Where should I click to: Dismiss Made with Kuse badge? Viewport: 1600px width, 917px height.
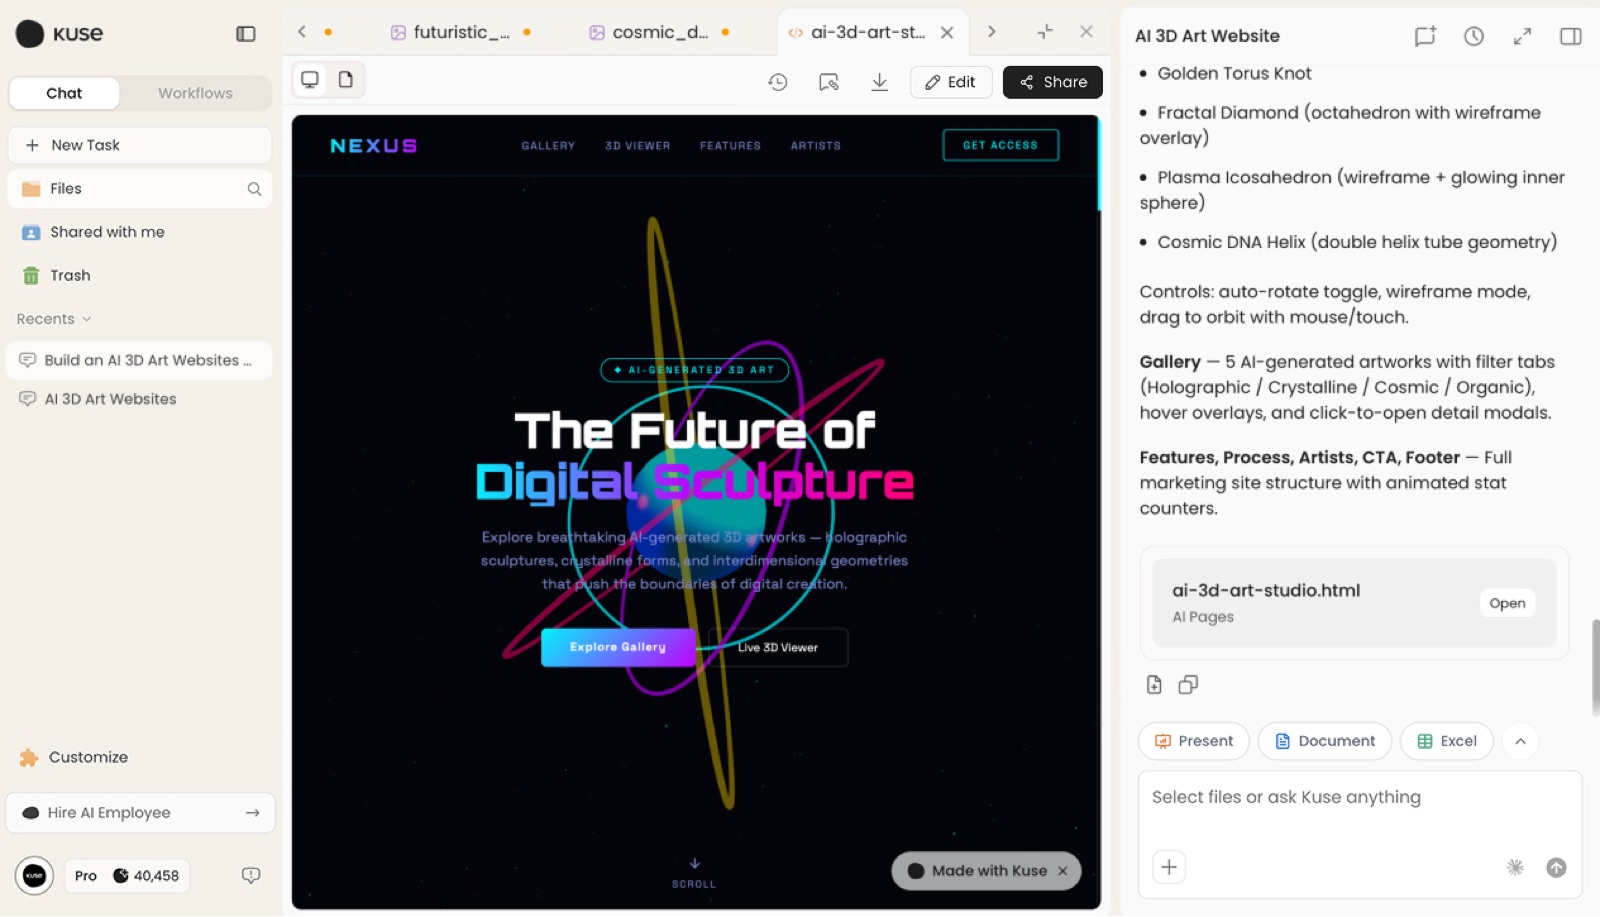pyautogui.click(x=1063, y=871)
